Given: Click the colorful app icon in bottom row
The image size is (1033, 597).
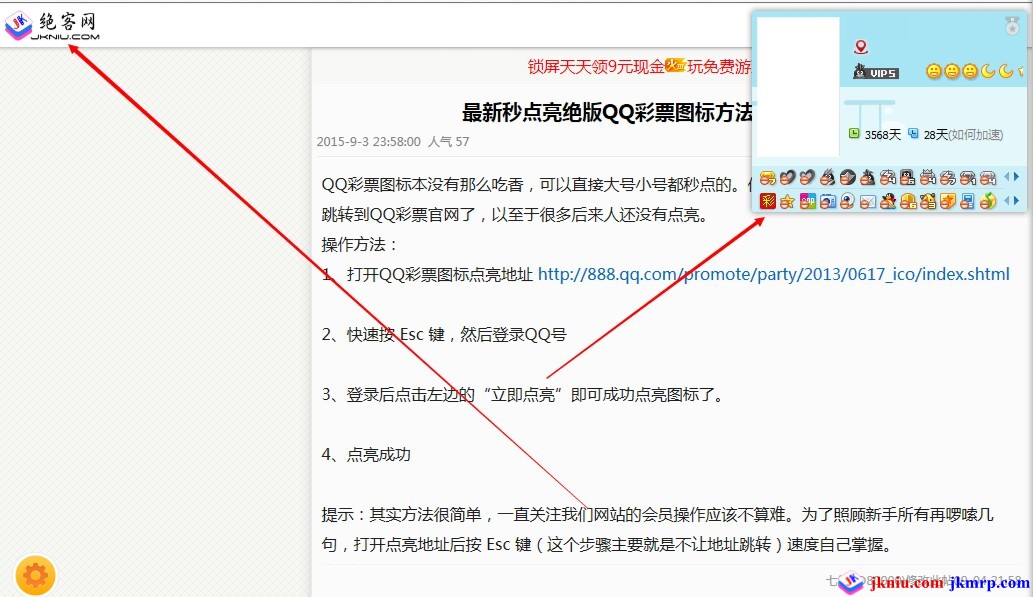Looking at the screenshot, I should [x=808, y=201].
